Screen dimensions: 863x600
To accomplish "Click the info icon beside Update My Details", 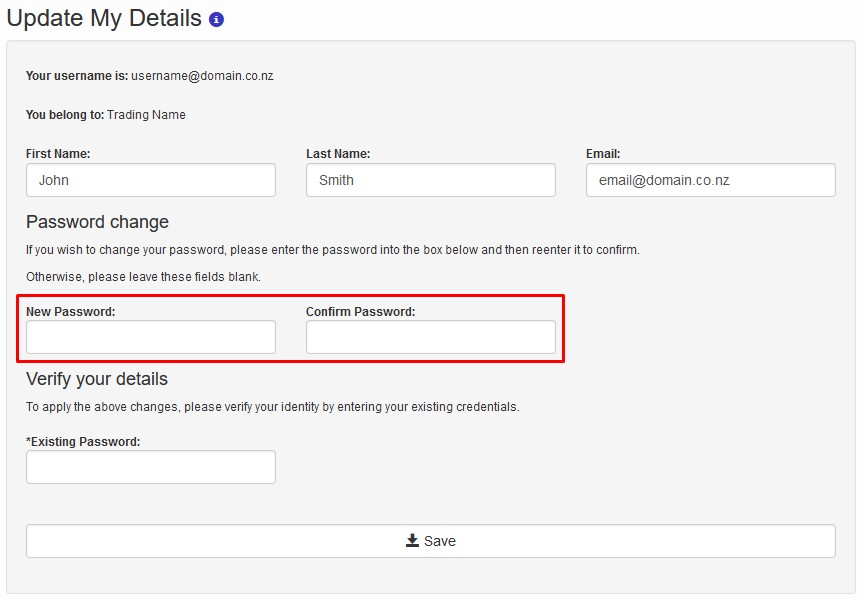I will pos(217,19).
